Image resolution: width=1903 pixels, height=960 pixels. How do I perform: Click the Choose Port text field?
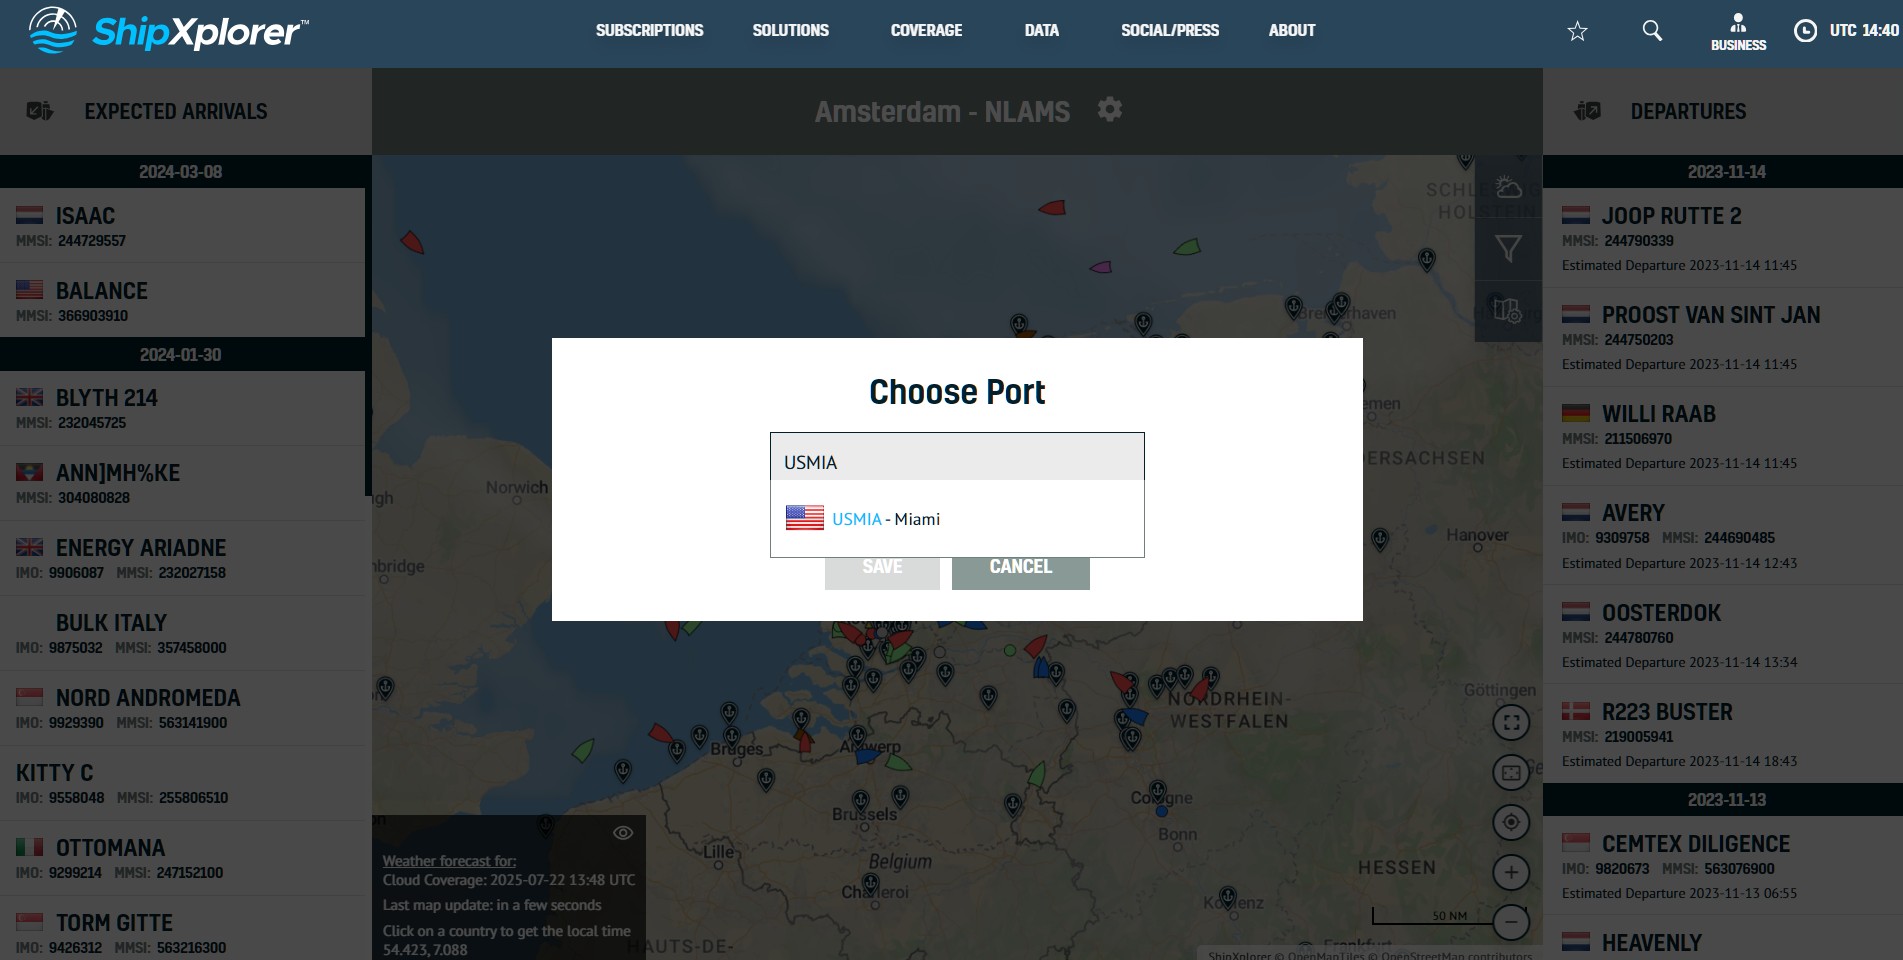[957, 461]
